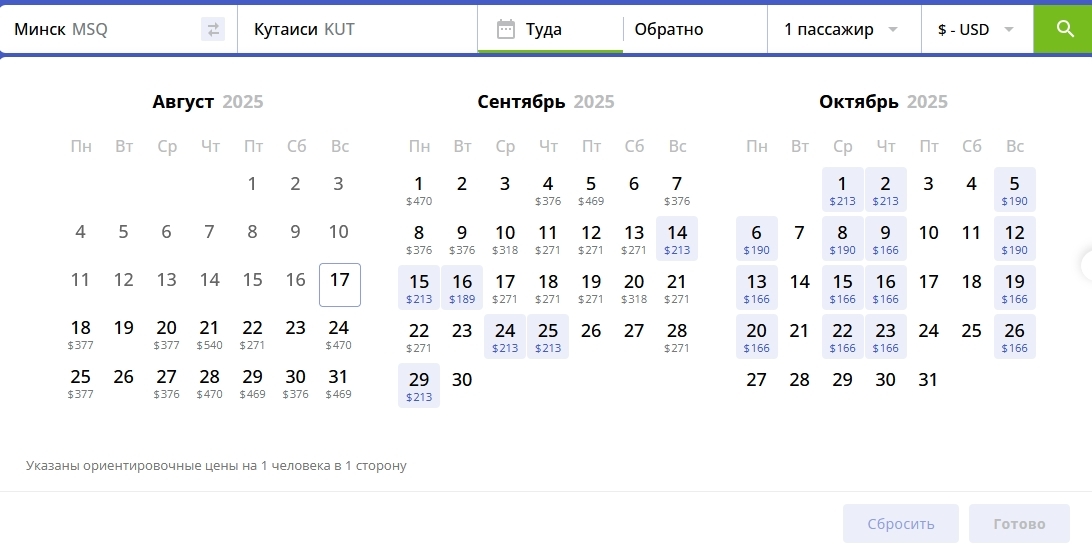Viewport: 1092px width, 547px height.
Task: Expand the 1 пассажир passenger dropdown
Action: (x=842, y=30)
